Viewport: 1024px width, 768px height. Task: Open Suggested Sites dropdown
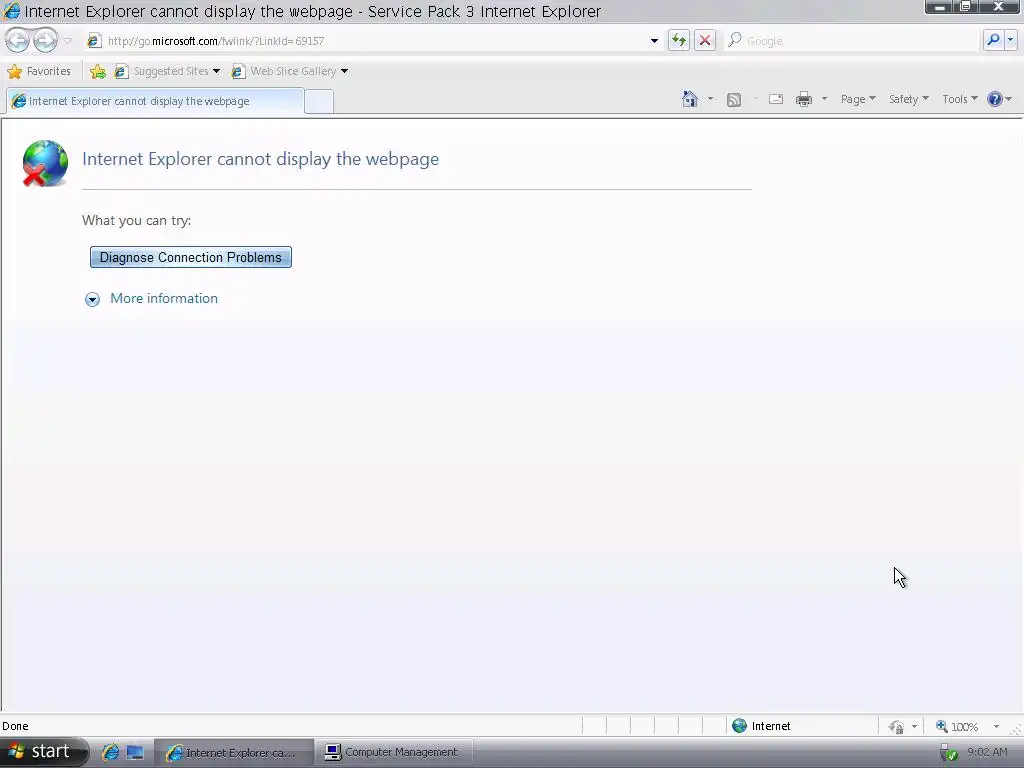(x=167, y=71)
